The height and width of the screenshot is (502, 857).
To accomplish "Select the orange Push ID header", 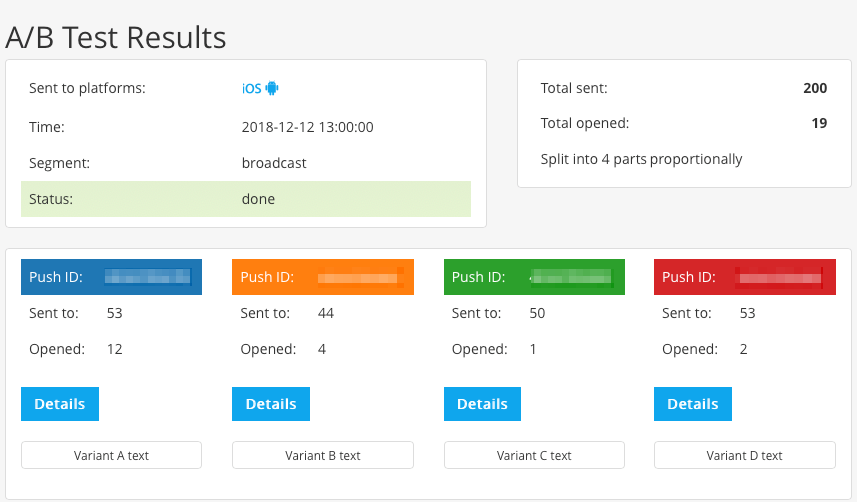I will tap(322, 277).
